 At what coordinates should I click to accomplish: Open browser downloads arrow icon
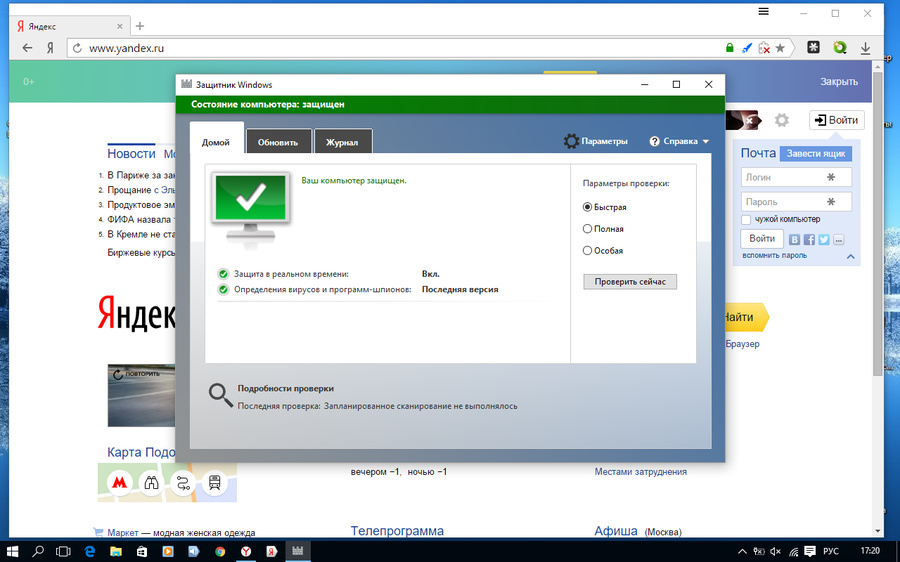tap(866, 48)
